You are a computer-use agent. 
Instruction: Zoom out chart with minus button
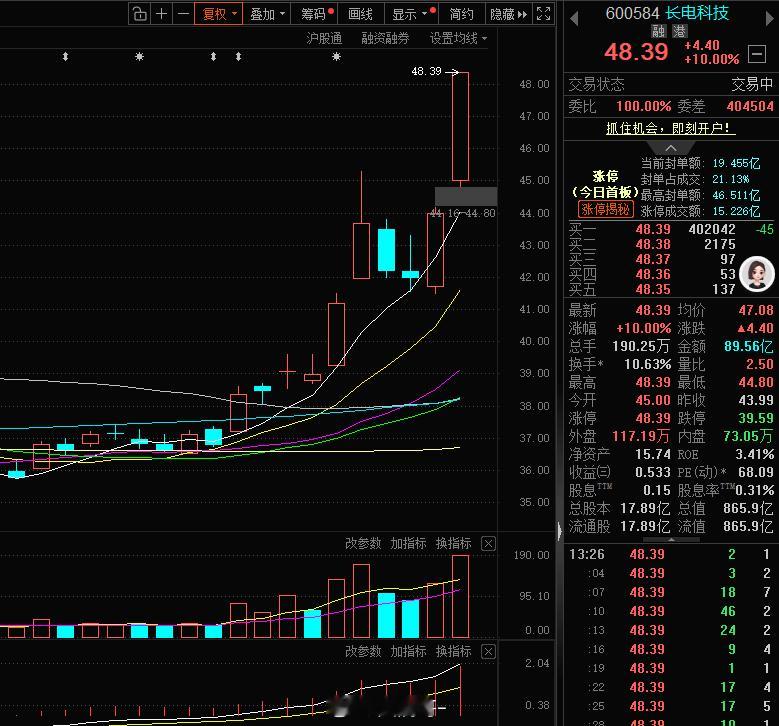click(183, 13)
